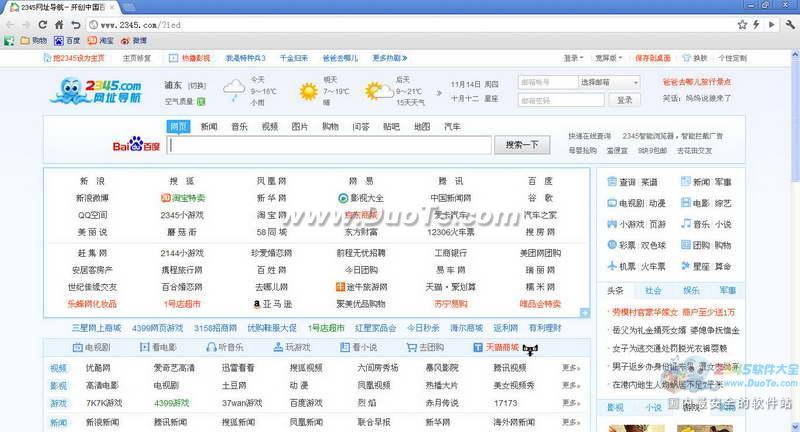
Task: Click the 登录 mail login button
Action: (624, 100)
